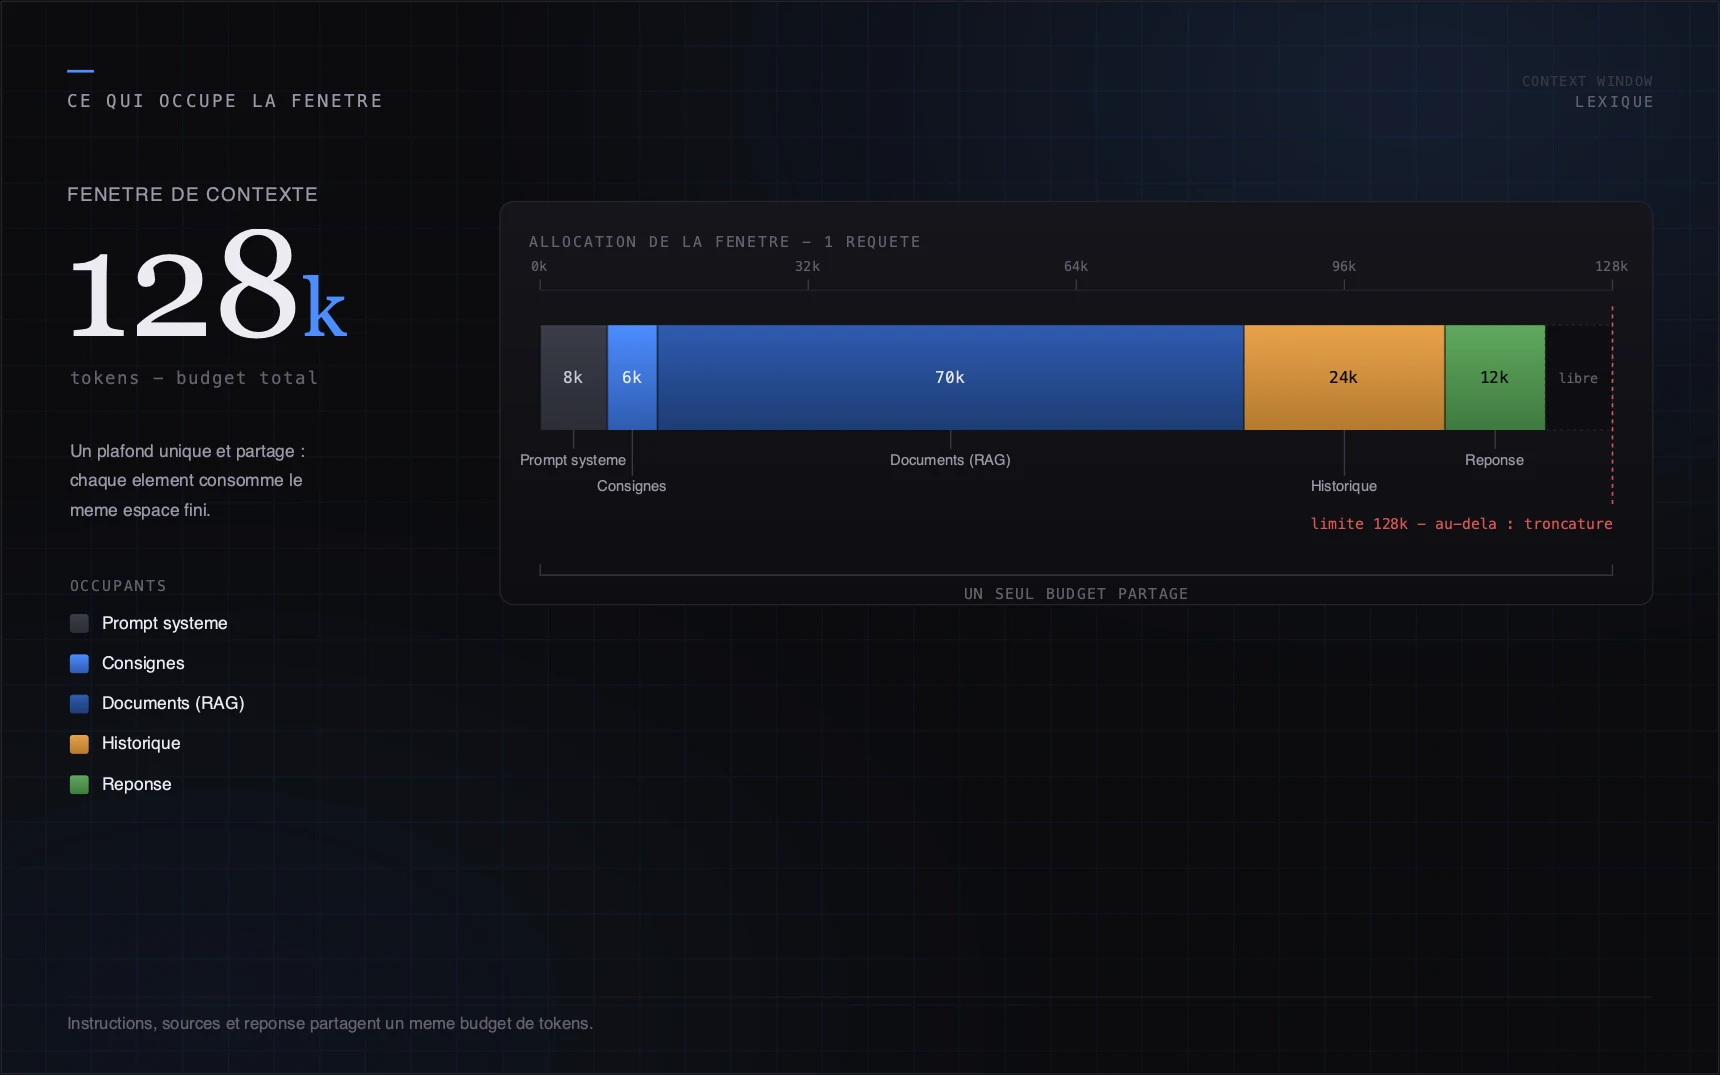Click the 0k axis tick label
Screen dimensions: 1720x1075
point(539,266)
